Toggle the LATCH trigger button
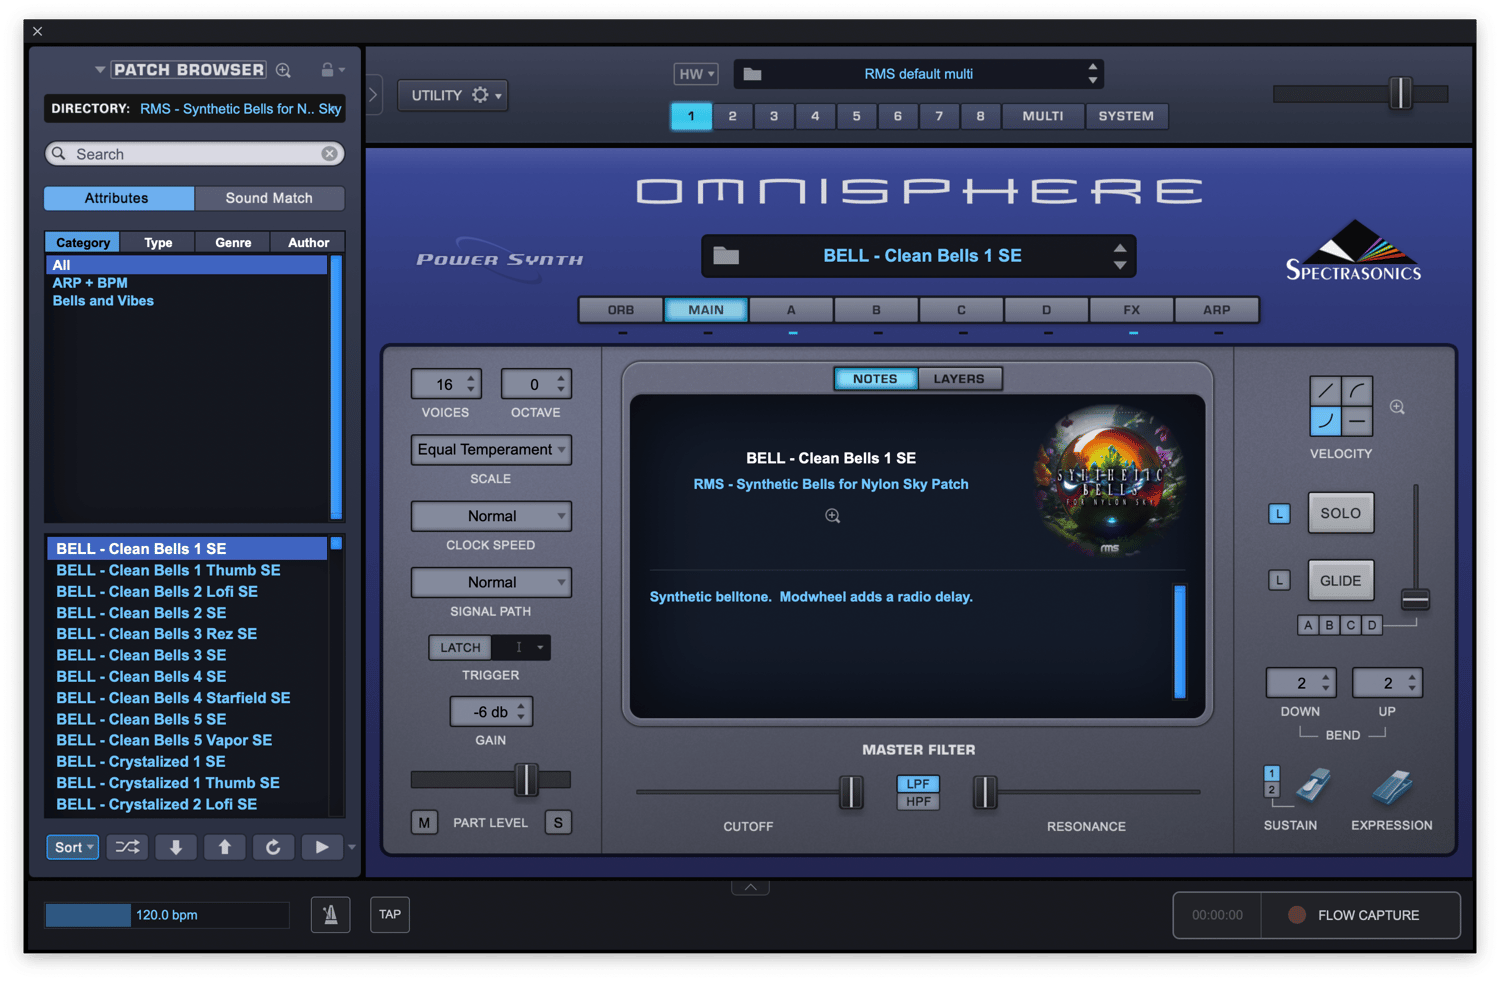This screenshot has width=1500, height=981. 460,647
